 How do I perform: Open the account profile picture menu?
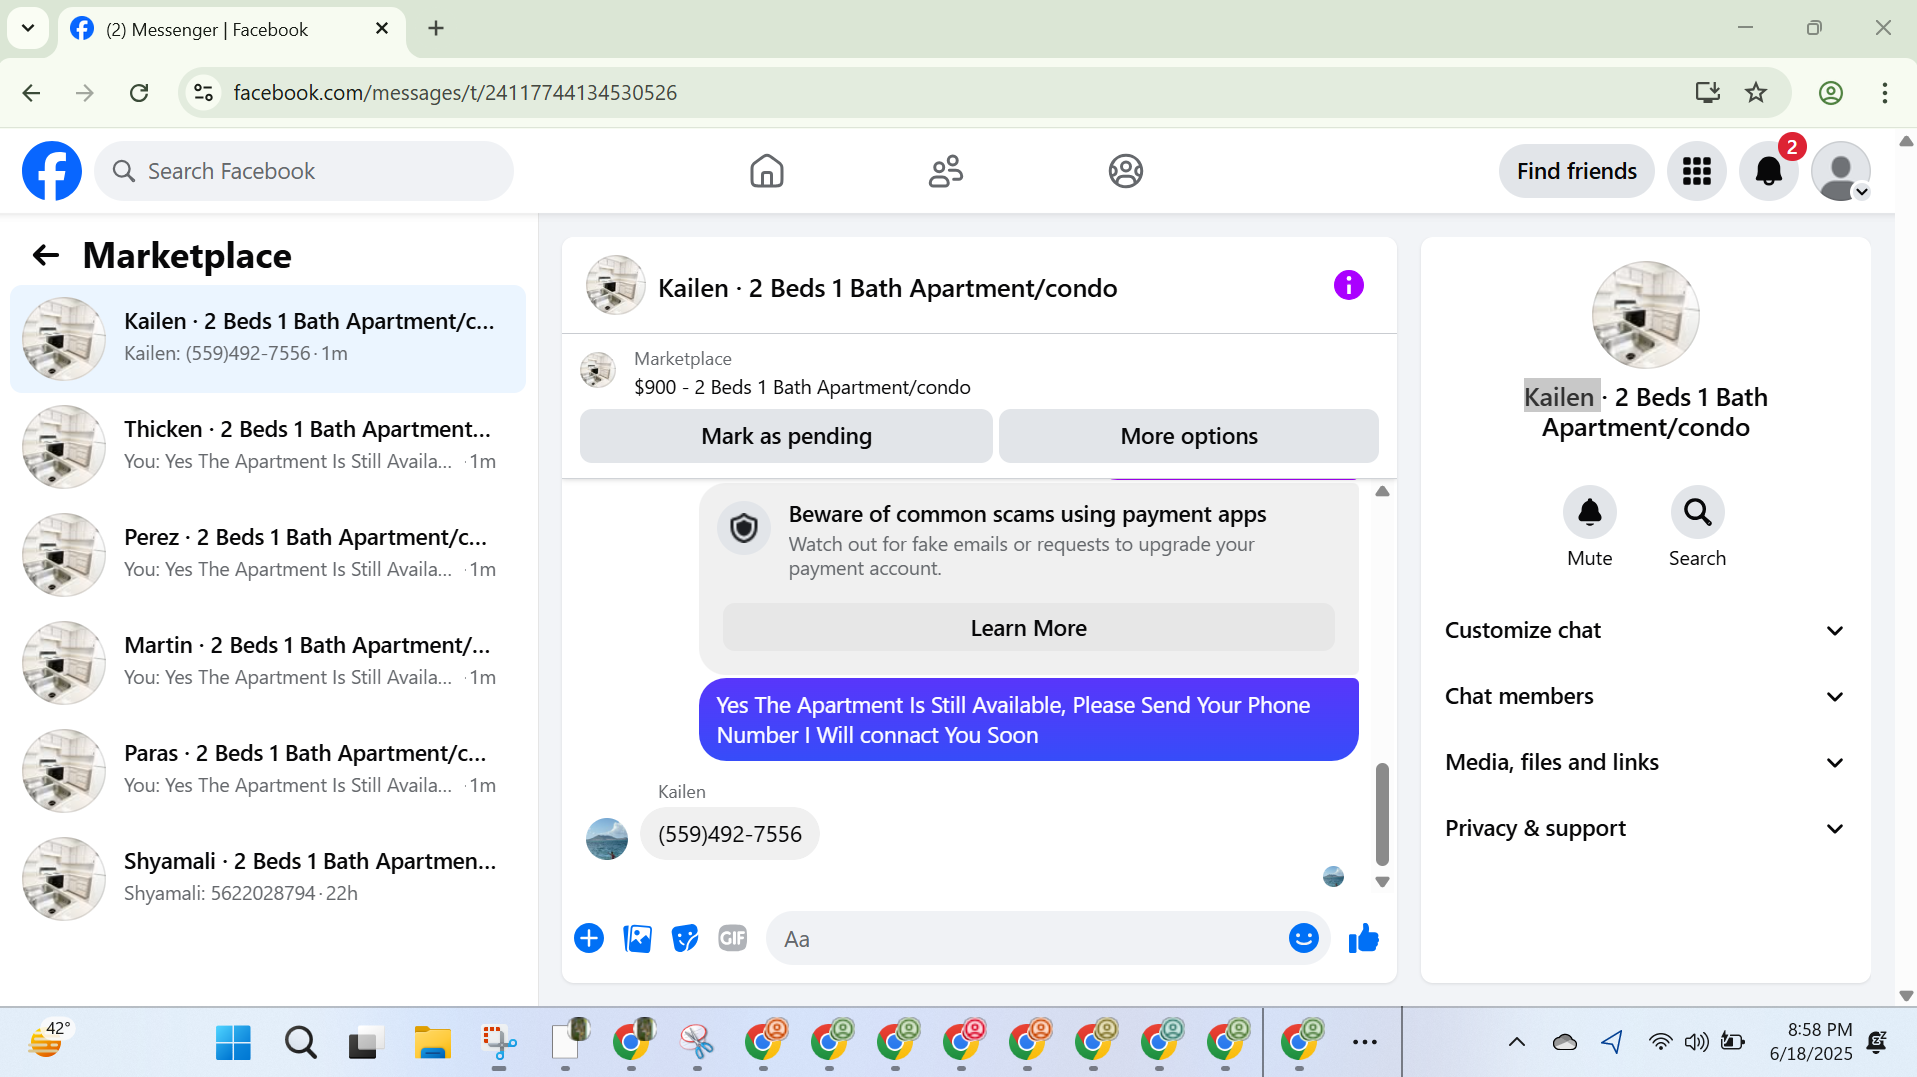pos(1841,171)
